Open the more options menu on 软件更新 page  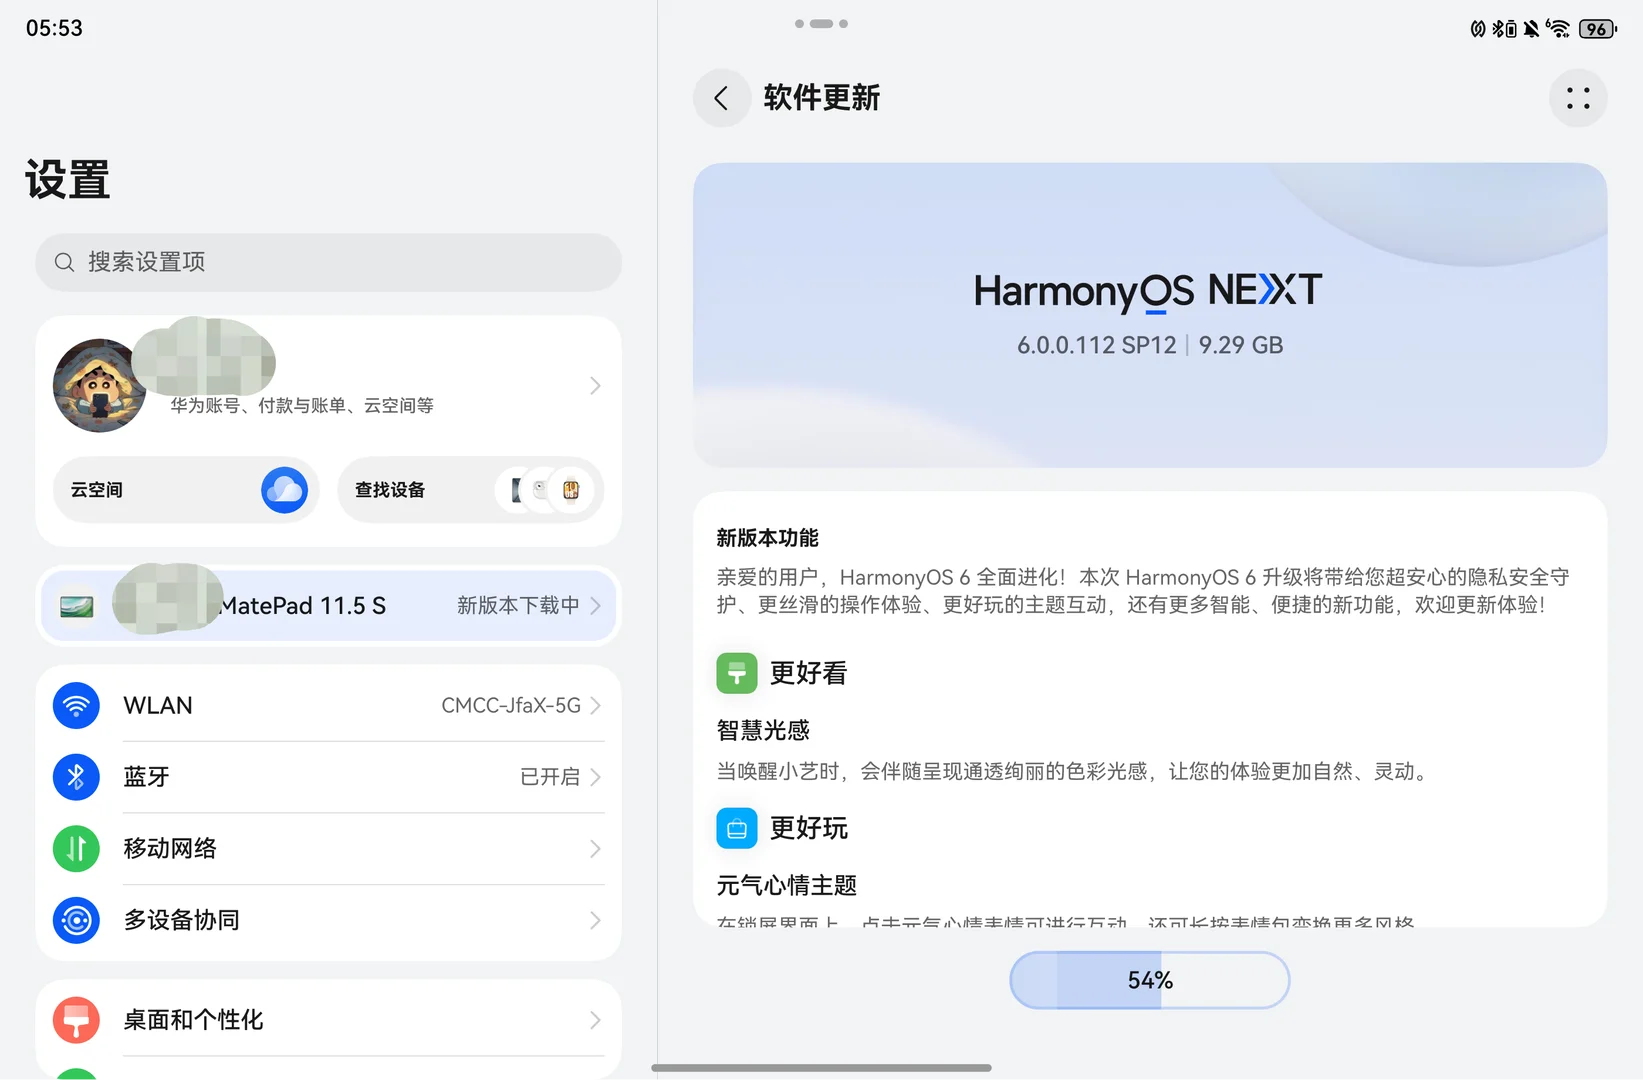coord(1578,98)
